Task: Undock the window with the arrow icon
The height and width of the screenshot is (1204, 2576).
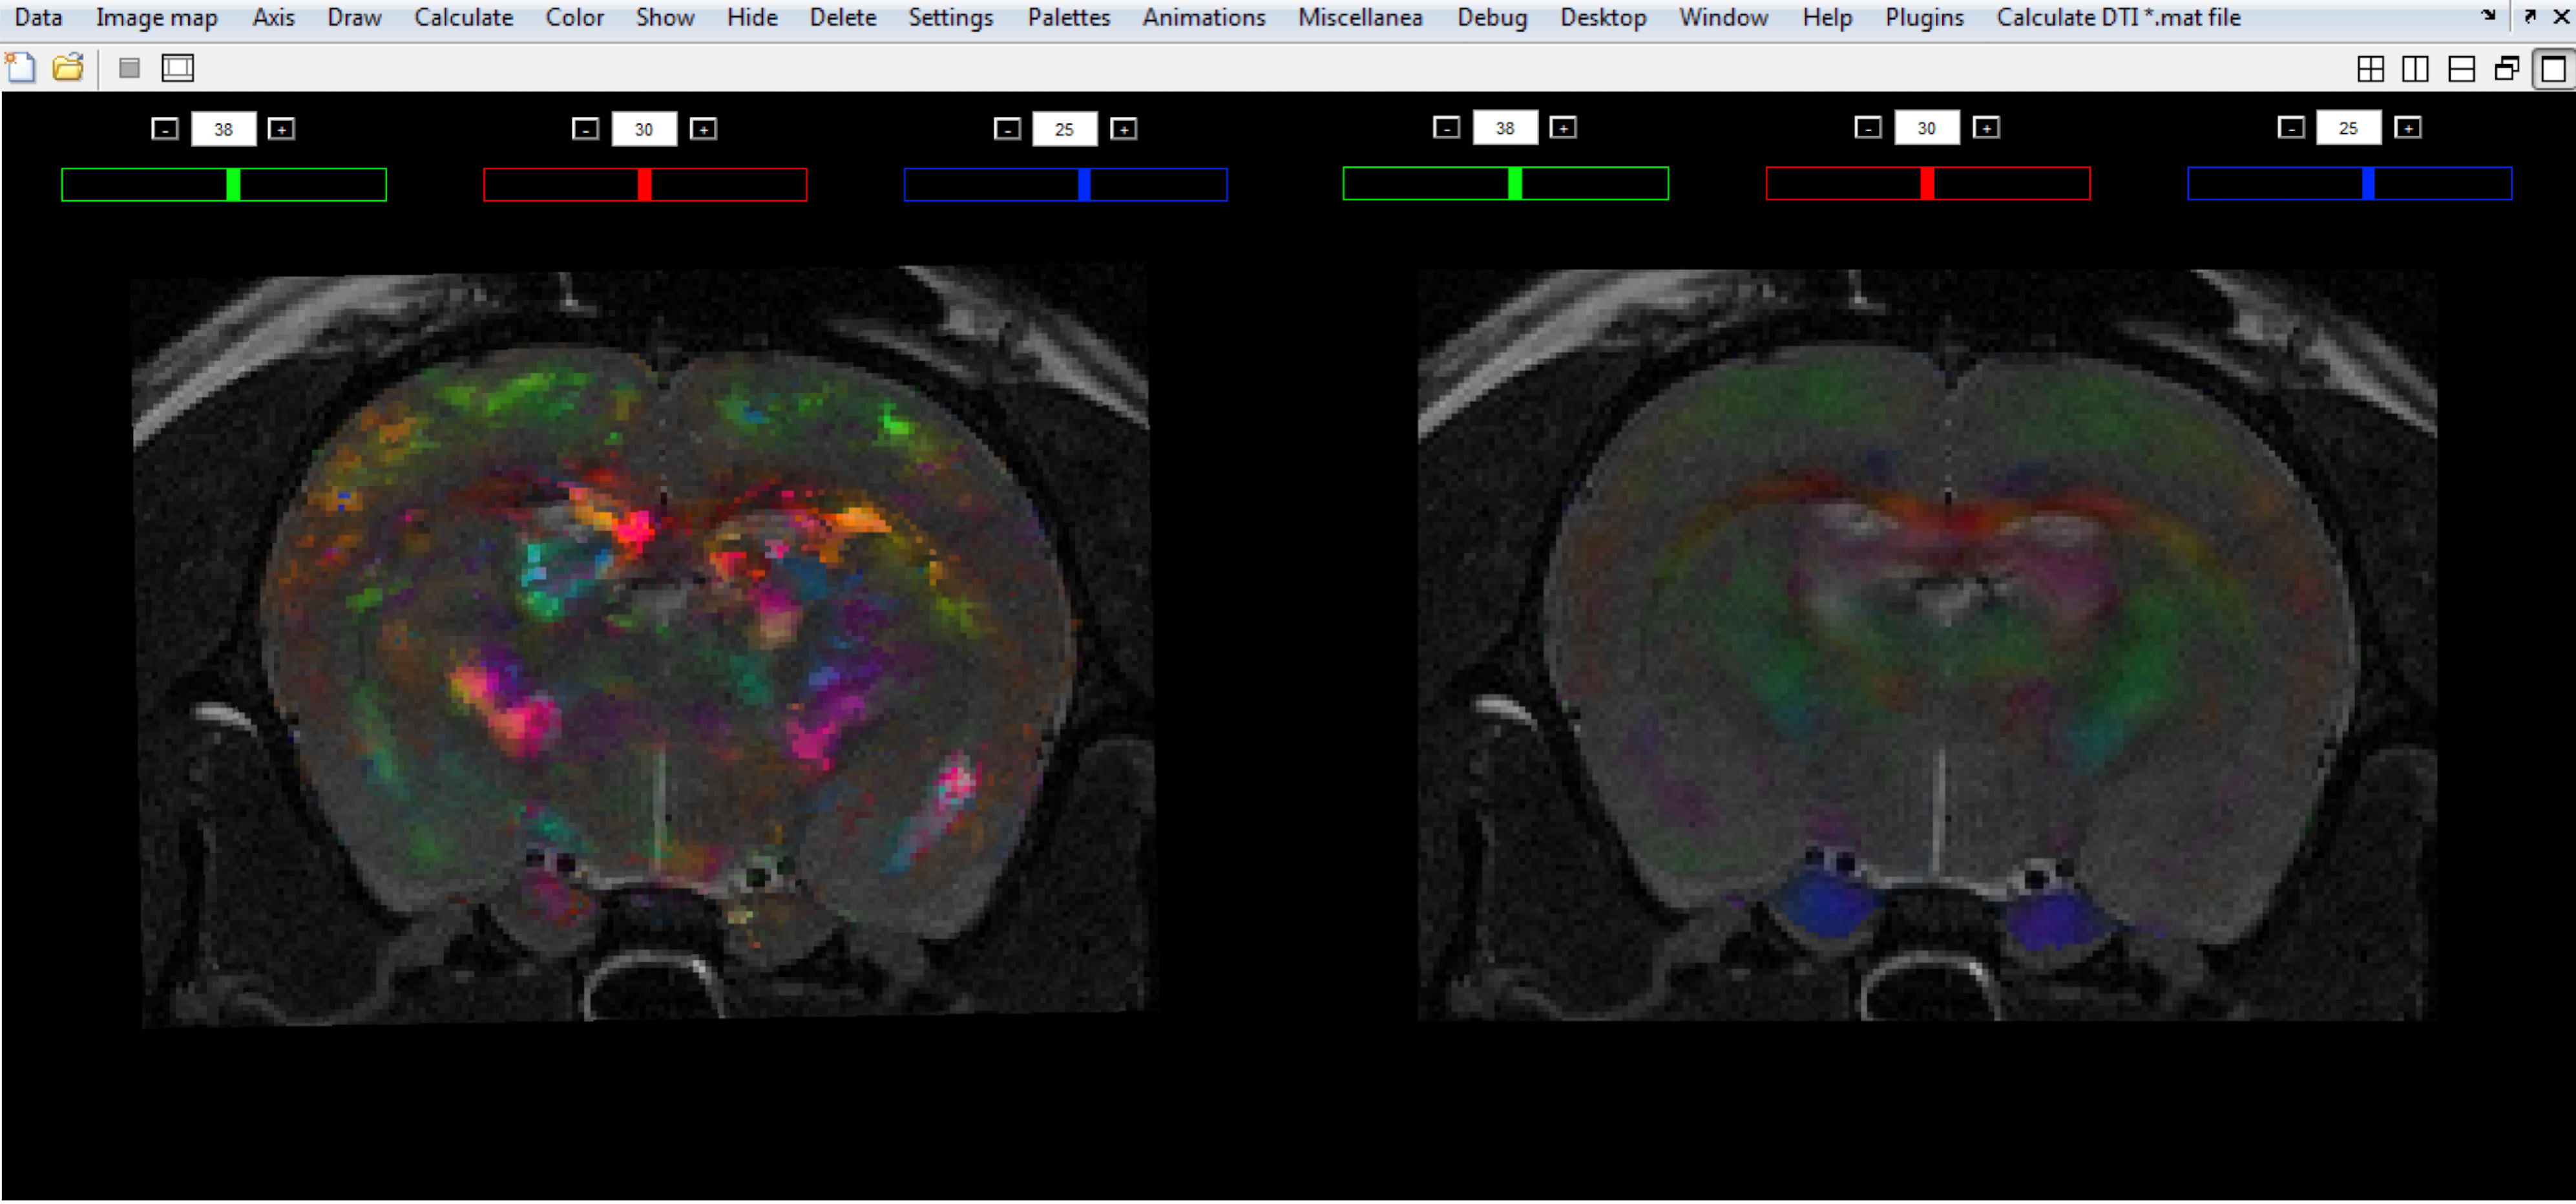Action: click(x=2530, y=16)
